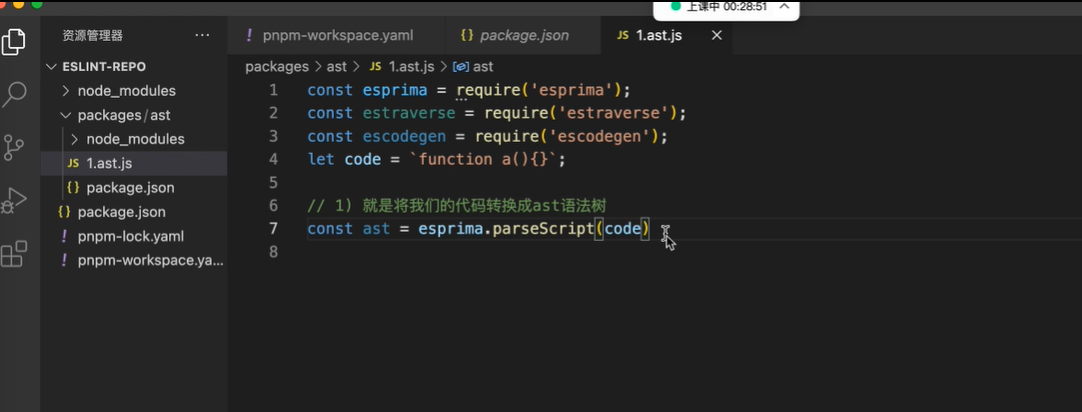Collapse the recording timer overlay chevron
The height and width of the screenshot is (412, 1082).
click(785, 6)
